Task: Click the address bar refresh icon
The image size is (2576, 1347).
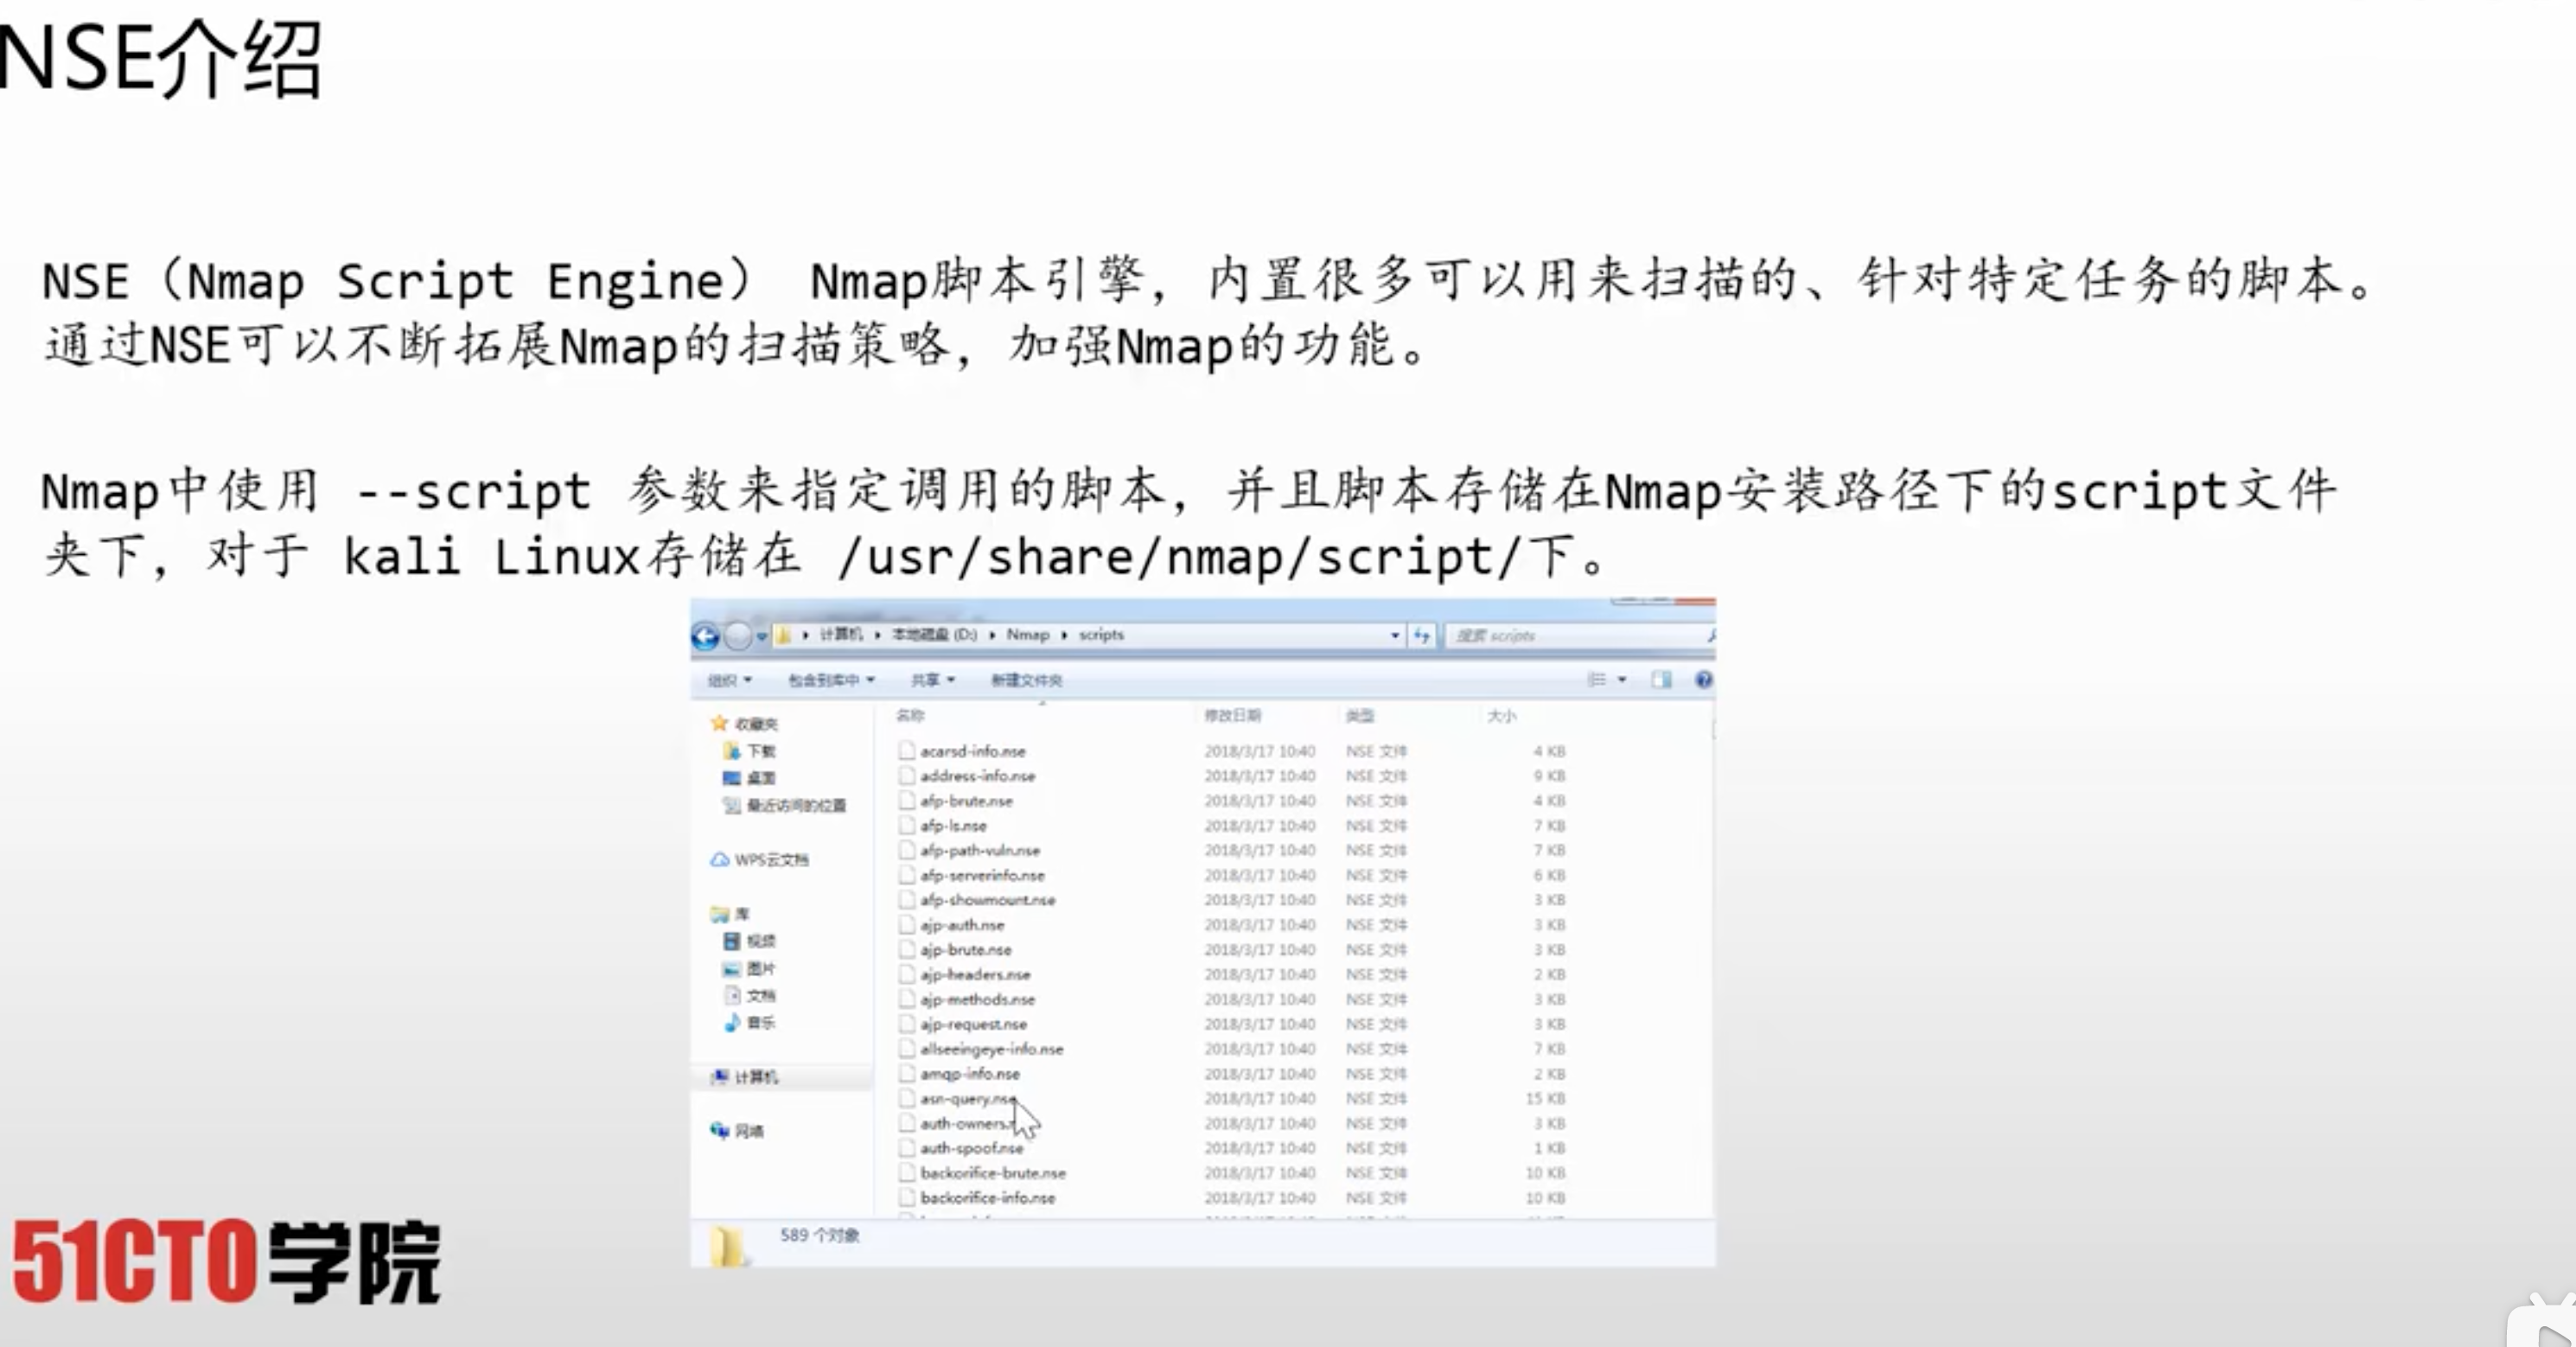Action: point(1421,636)
